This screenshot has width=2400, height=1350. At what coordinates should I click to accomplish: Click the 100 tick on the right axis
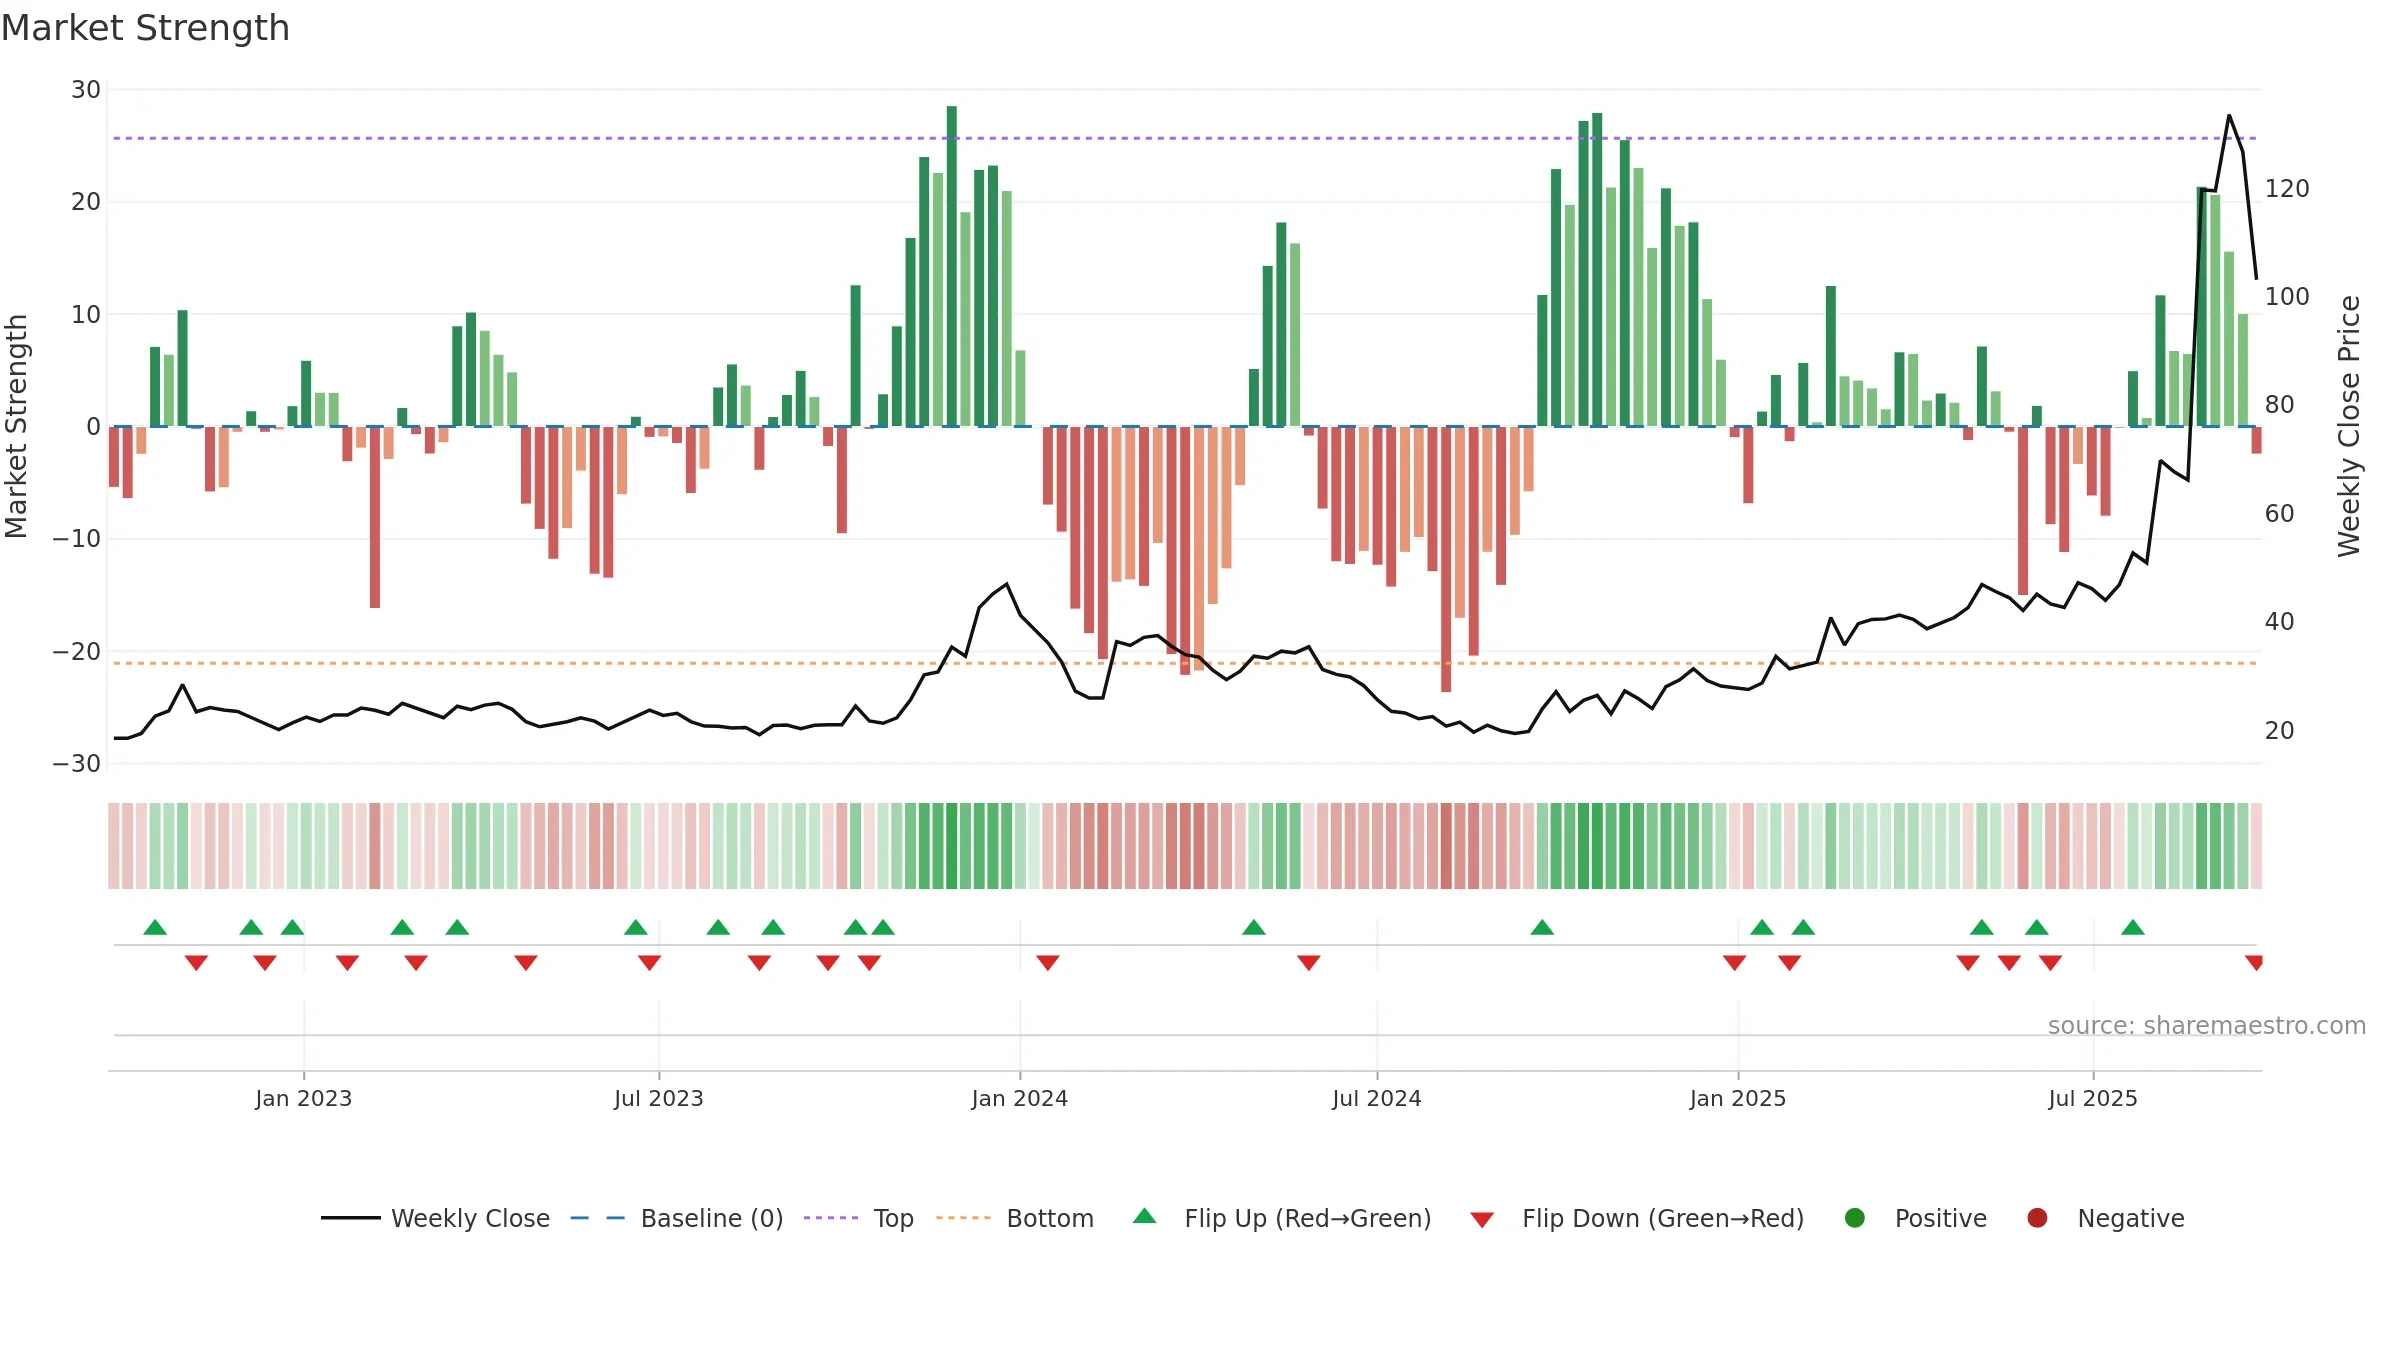(2287, 297)
